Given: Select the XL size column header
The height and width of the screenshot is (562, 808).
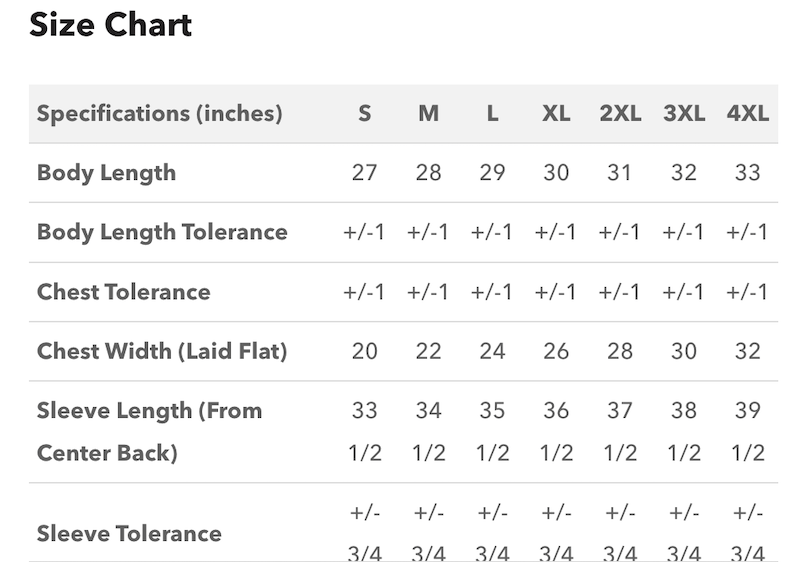Looking at the screenshot, I should pos(556,113).
